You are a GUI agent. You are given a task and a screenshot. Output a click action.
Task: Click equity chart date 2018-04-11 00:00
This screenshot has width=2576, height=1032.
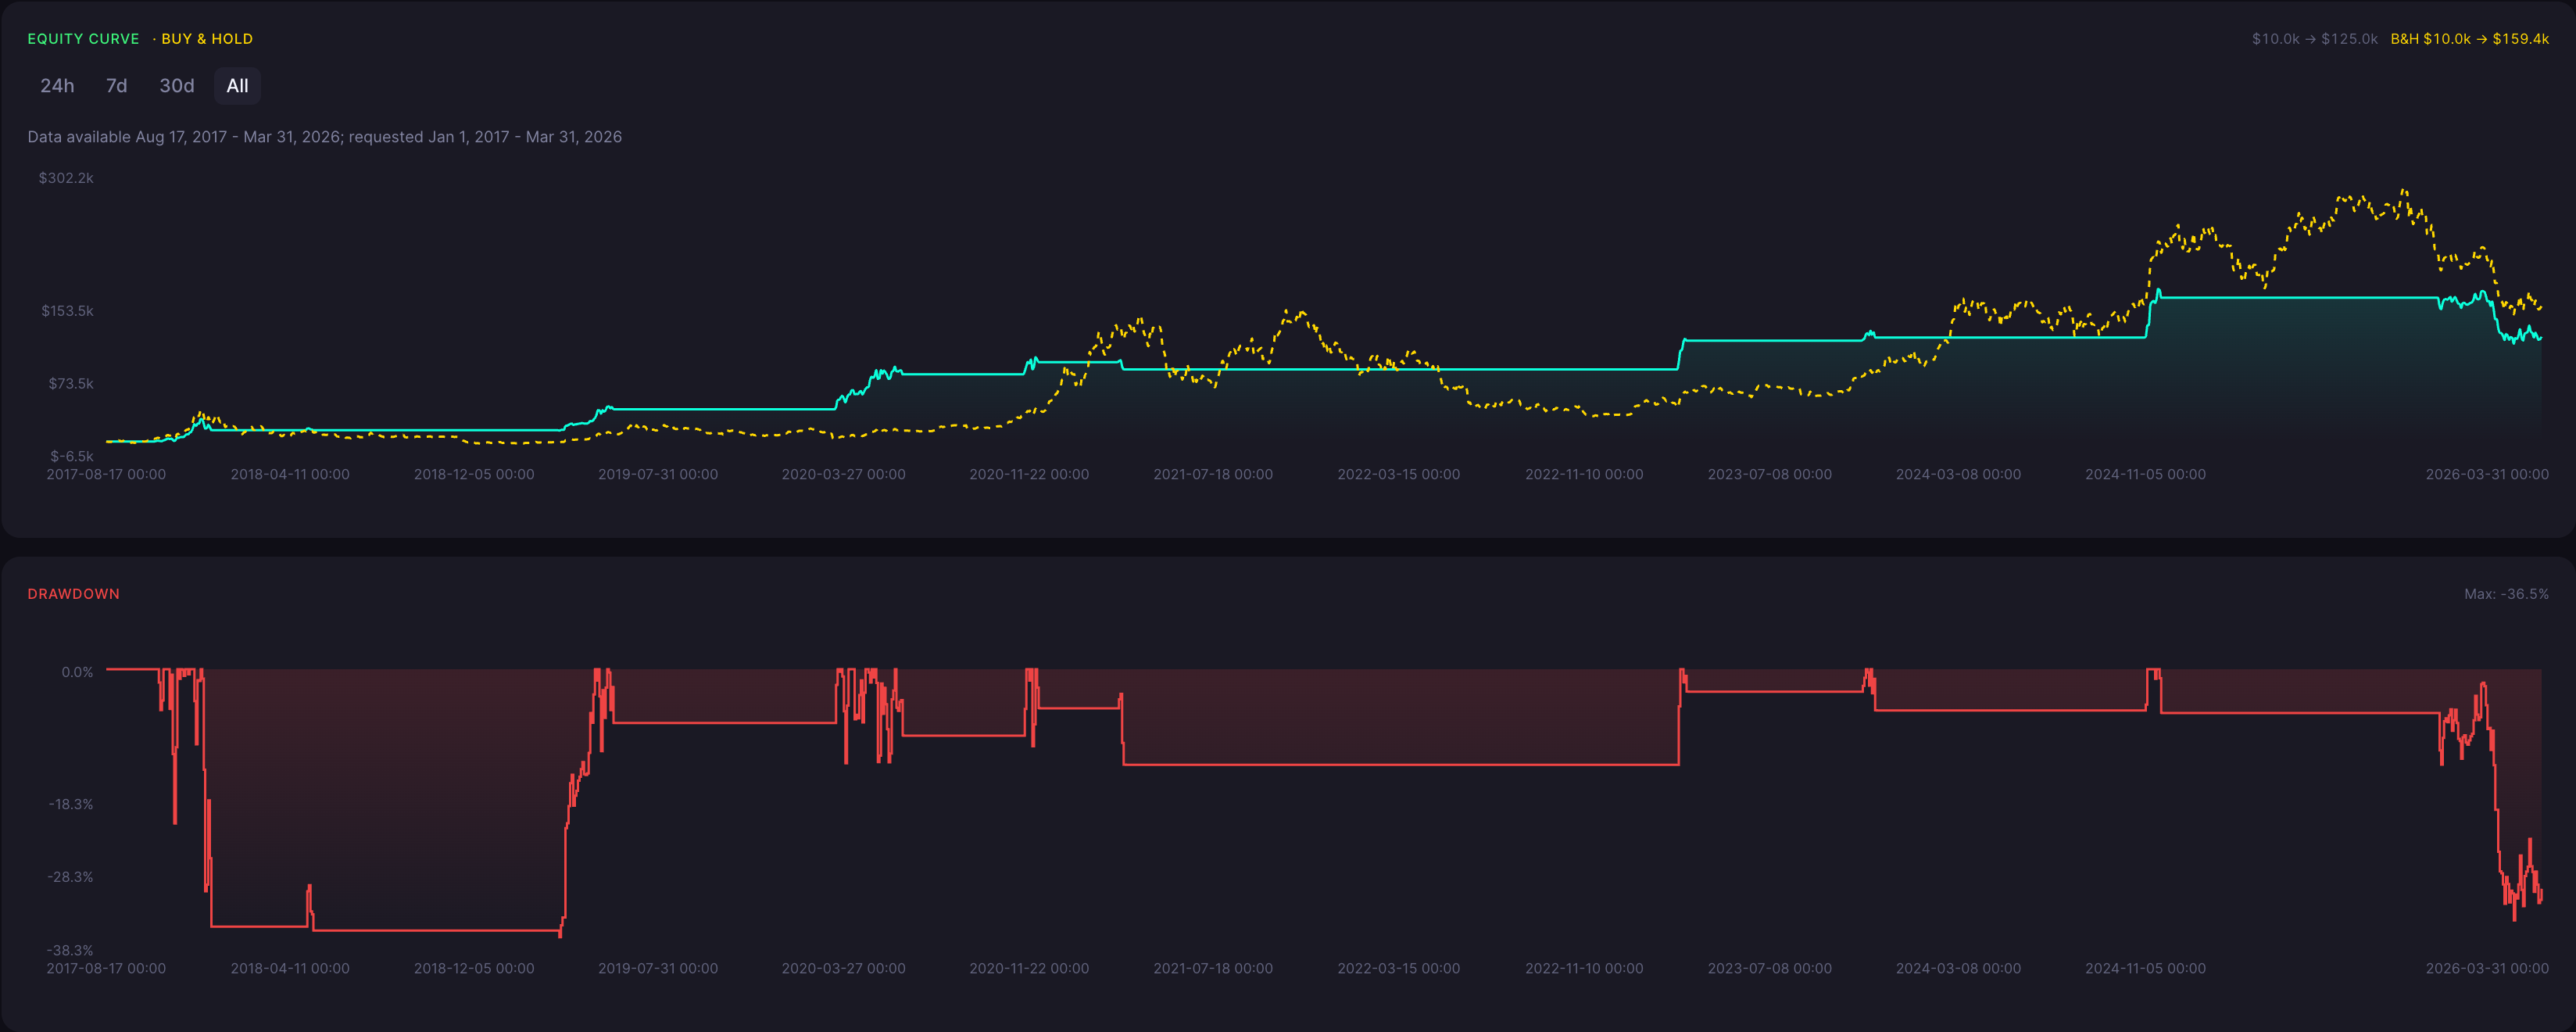290,474
